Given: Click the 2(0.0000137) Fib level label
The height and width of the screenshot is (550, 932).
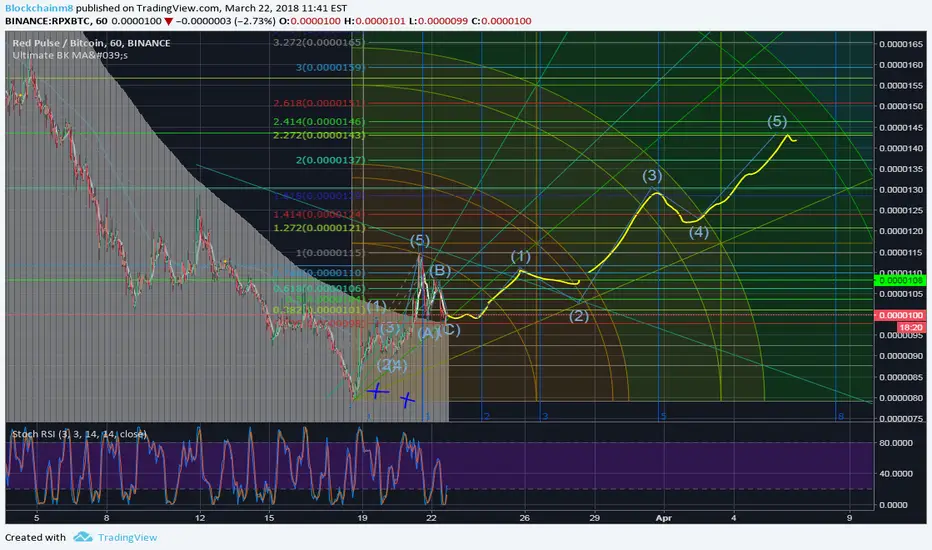Looking at the screenshot, I should pos(330,160).
